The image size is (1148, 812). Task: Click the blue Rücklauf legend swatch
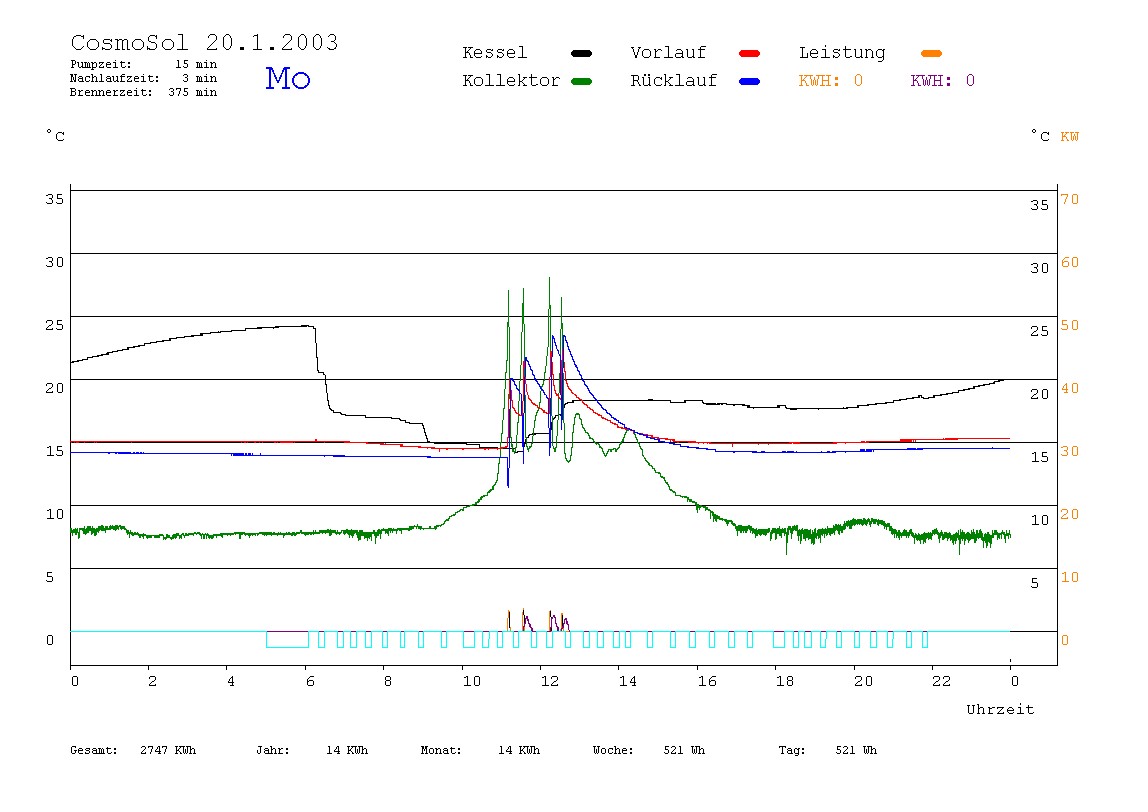(750, 81)
